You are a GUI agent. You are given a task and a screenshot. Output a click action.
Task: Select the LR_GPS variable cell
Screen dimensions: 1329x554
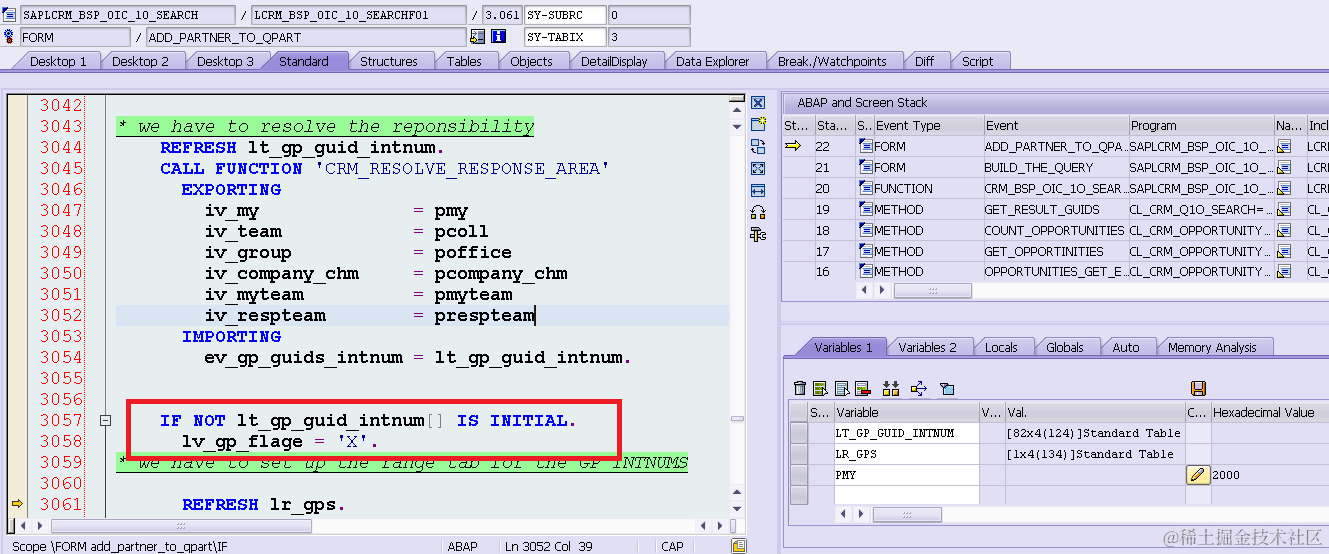(905, 454)
